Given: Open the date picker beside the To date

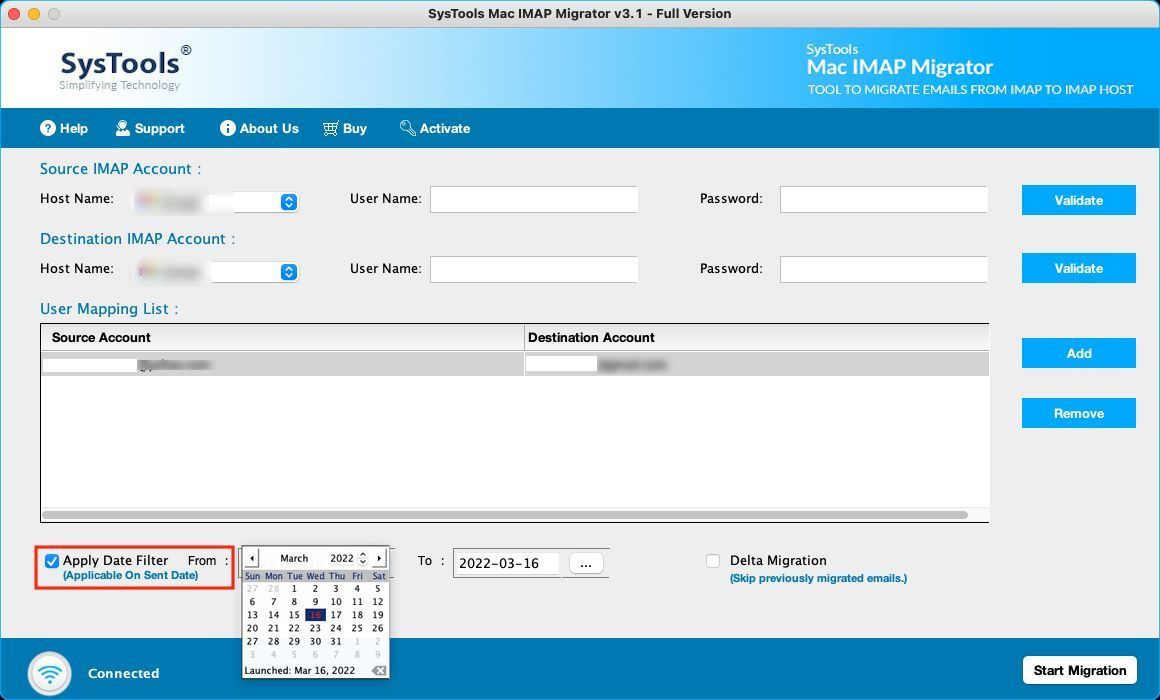Looking at the screenshot, I should click(x=586, y=564).
